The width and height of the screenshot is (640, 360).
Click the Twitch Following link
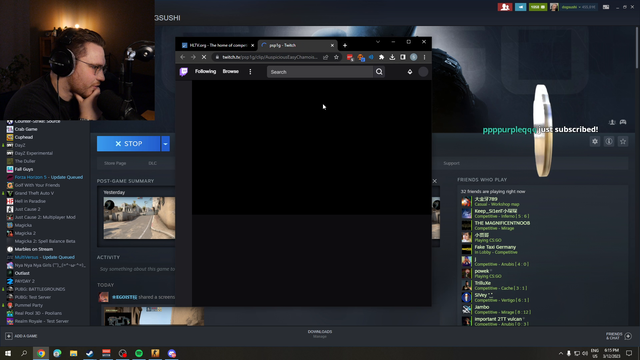205,71
